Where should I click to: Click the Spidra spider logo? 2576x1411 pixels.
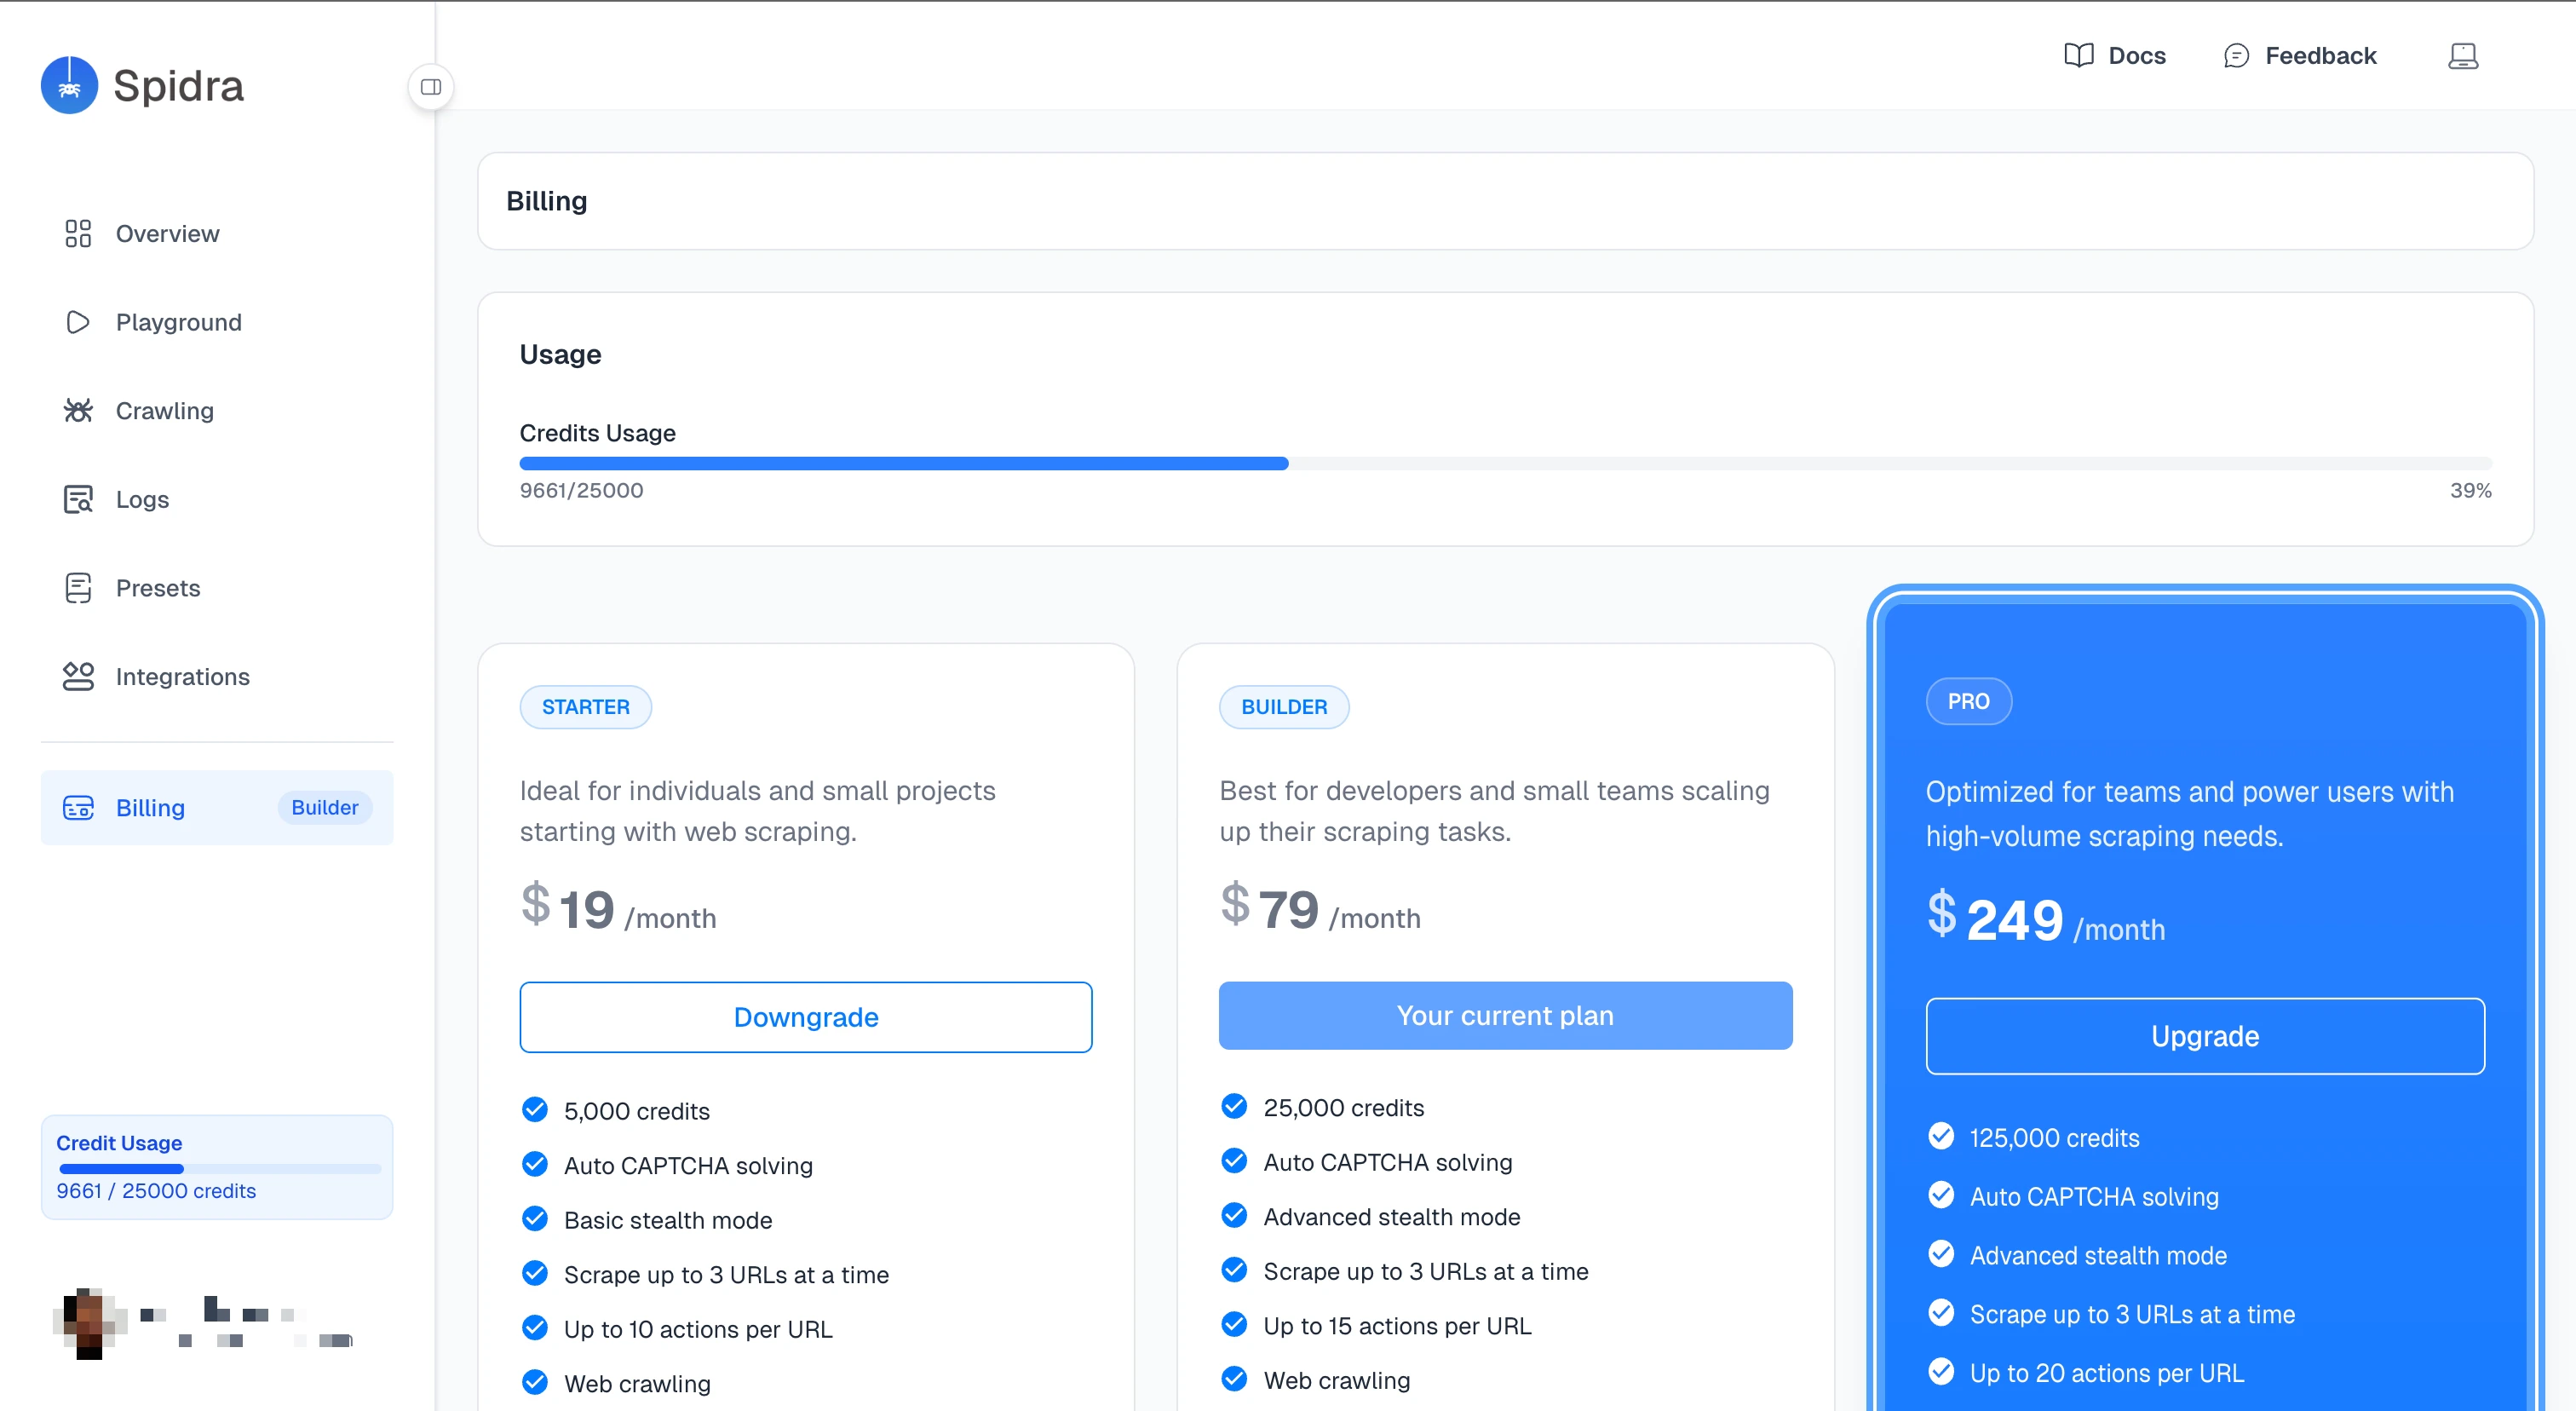[x=69, y=85]
